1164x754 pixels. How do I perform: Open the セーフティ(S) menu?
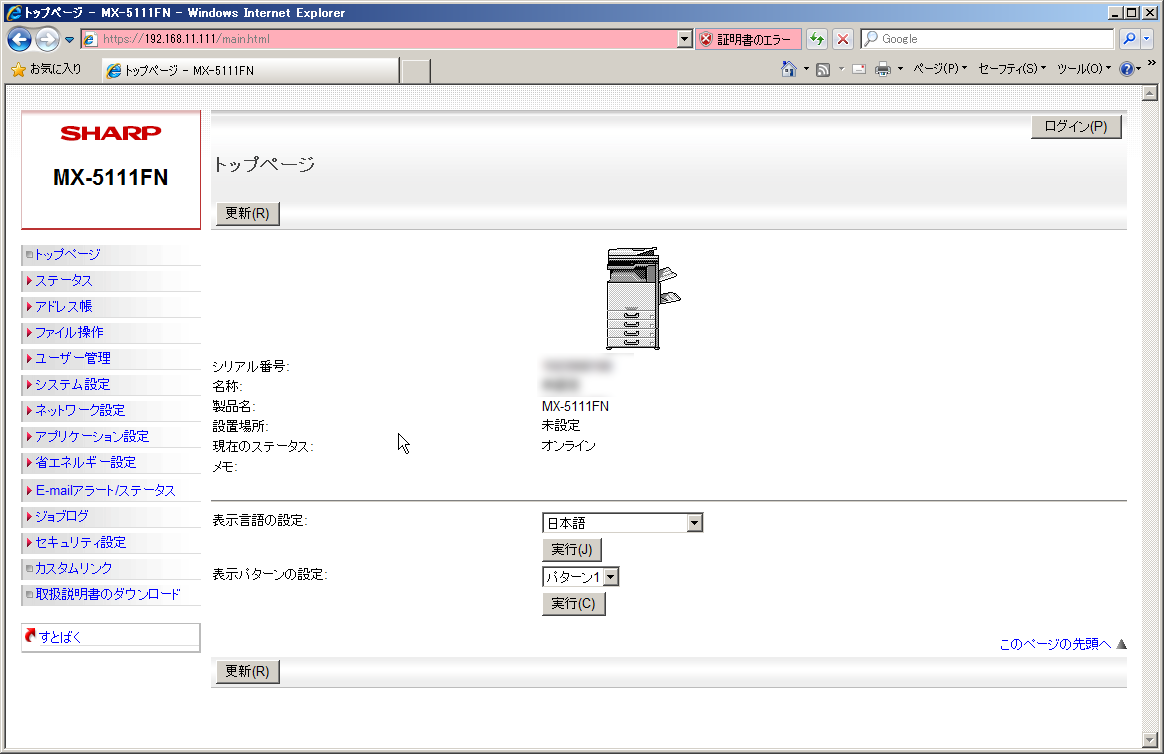[1012, 69]
